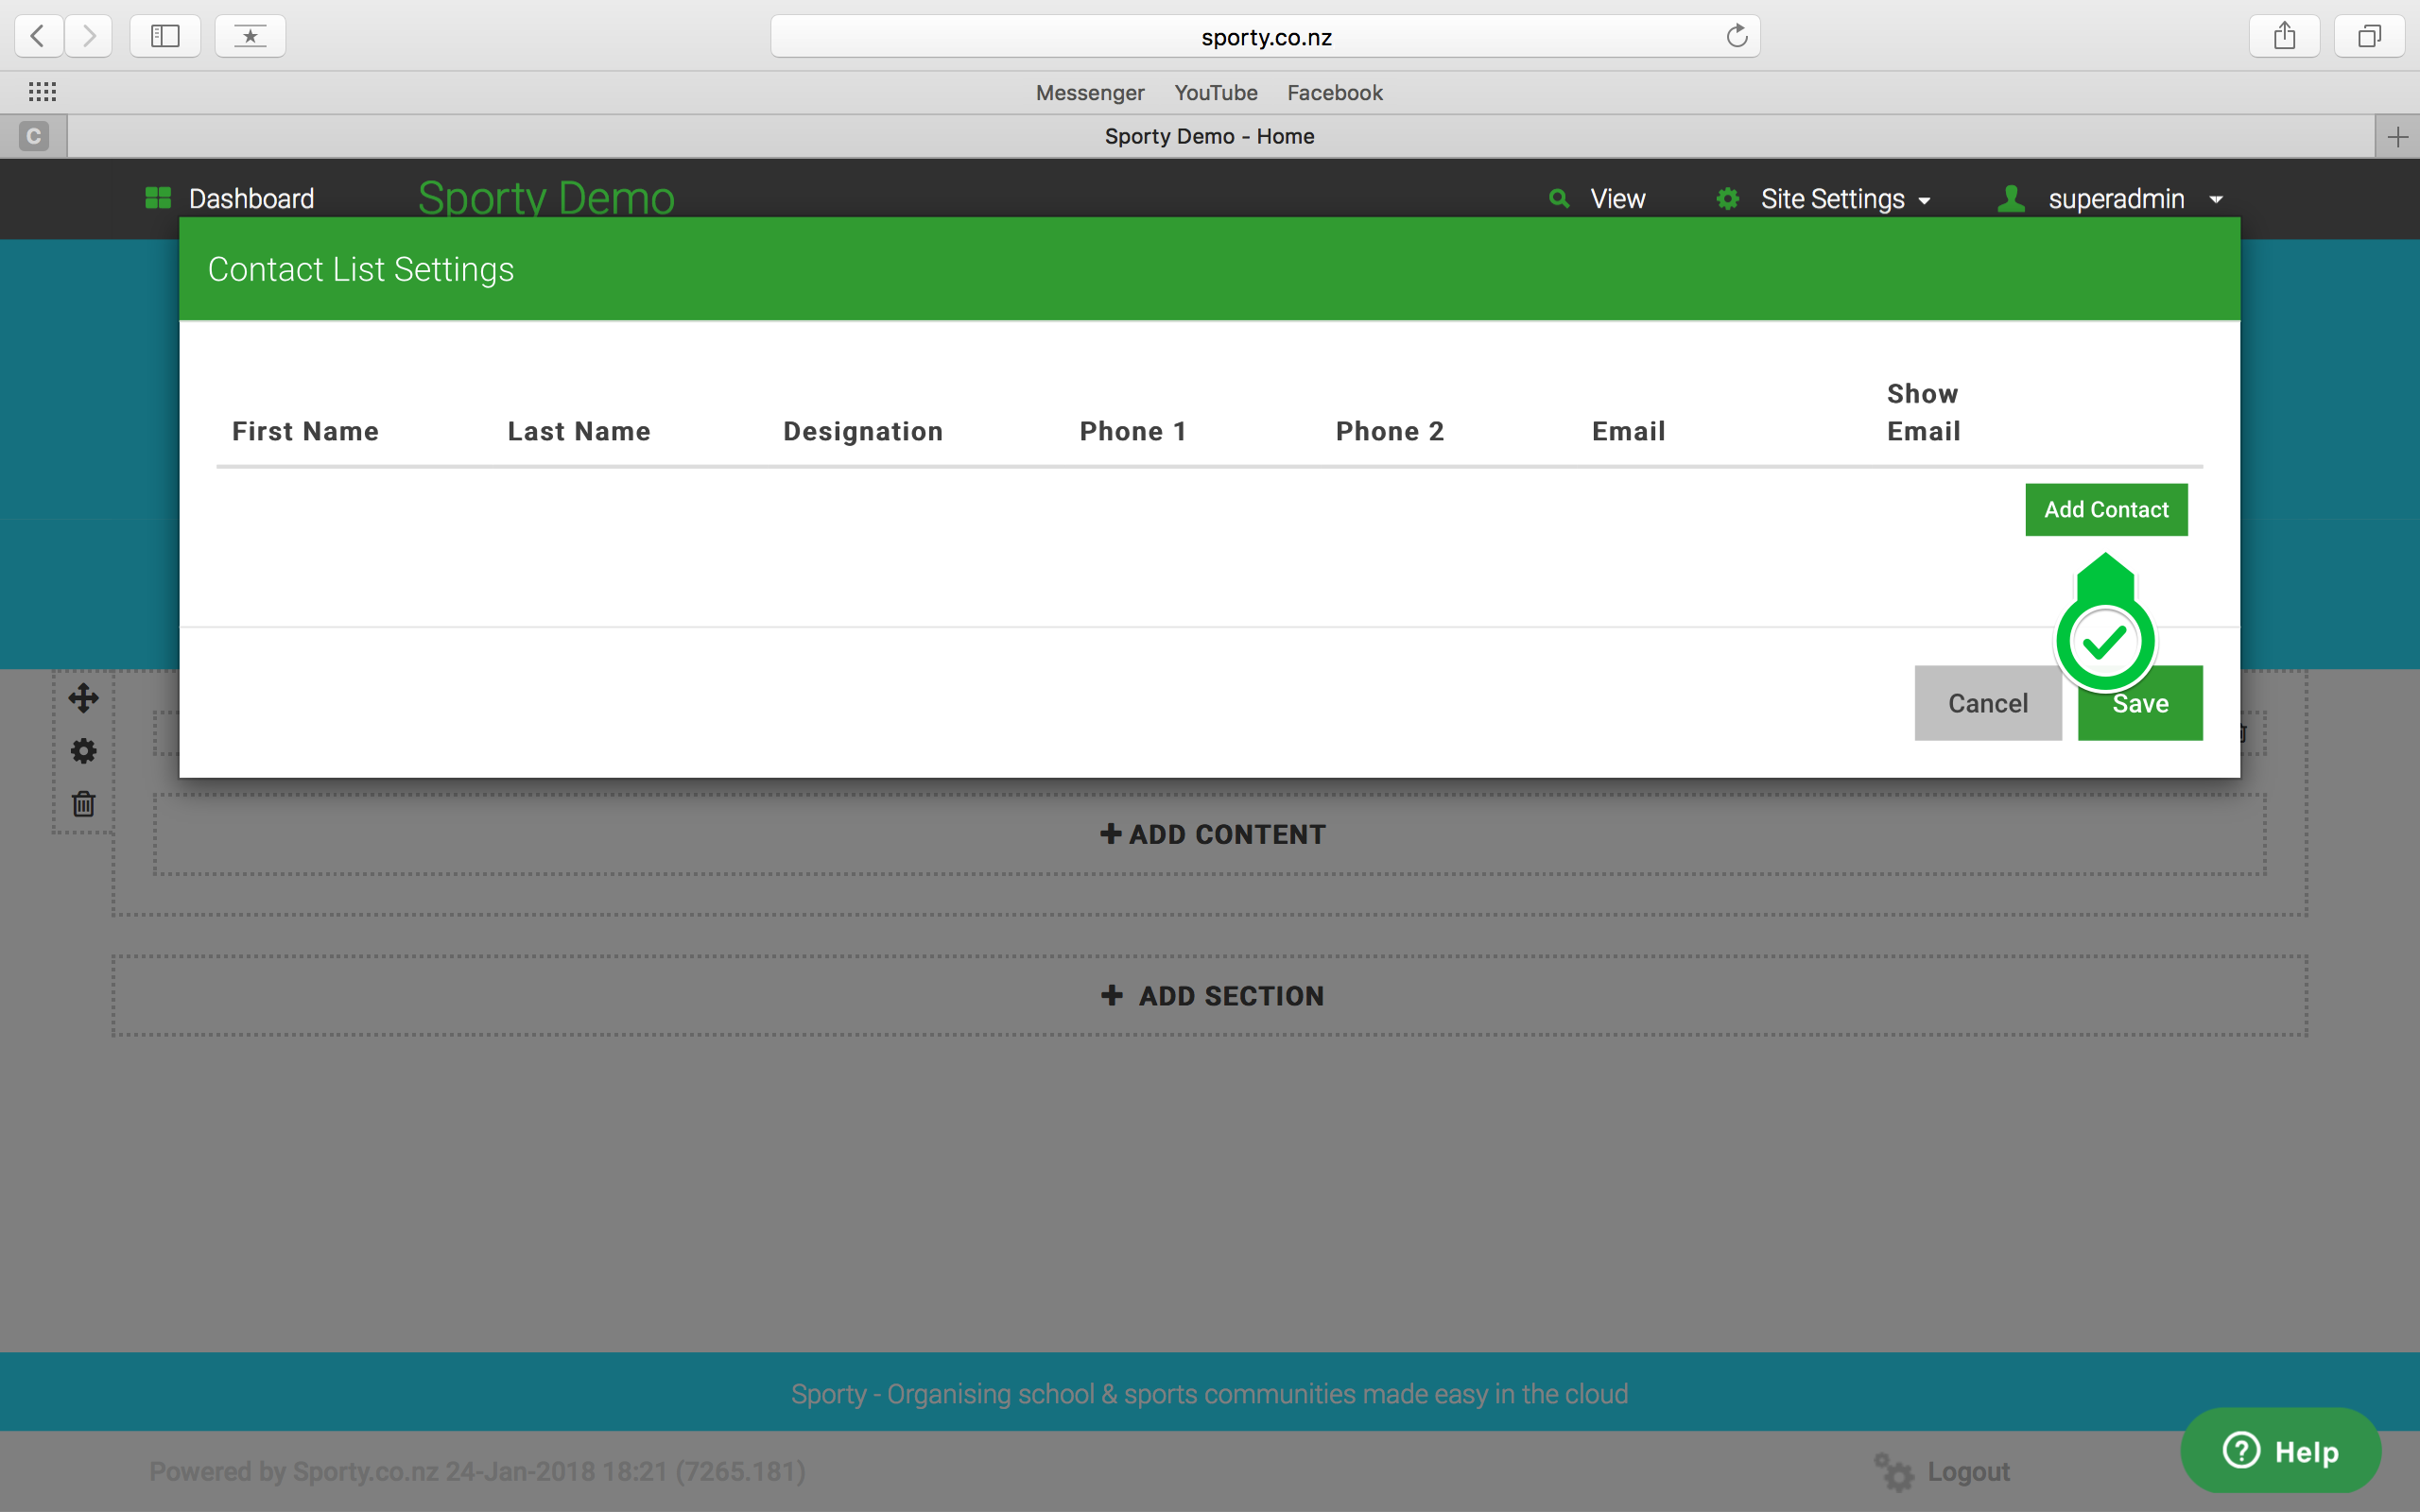Open section settings gear icon
This screenshot has width=2420, height=1512.
pos(84,751)
